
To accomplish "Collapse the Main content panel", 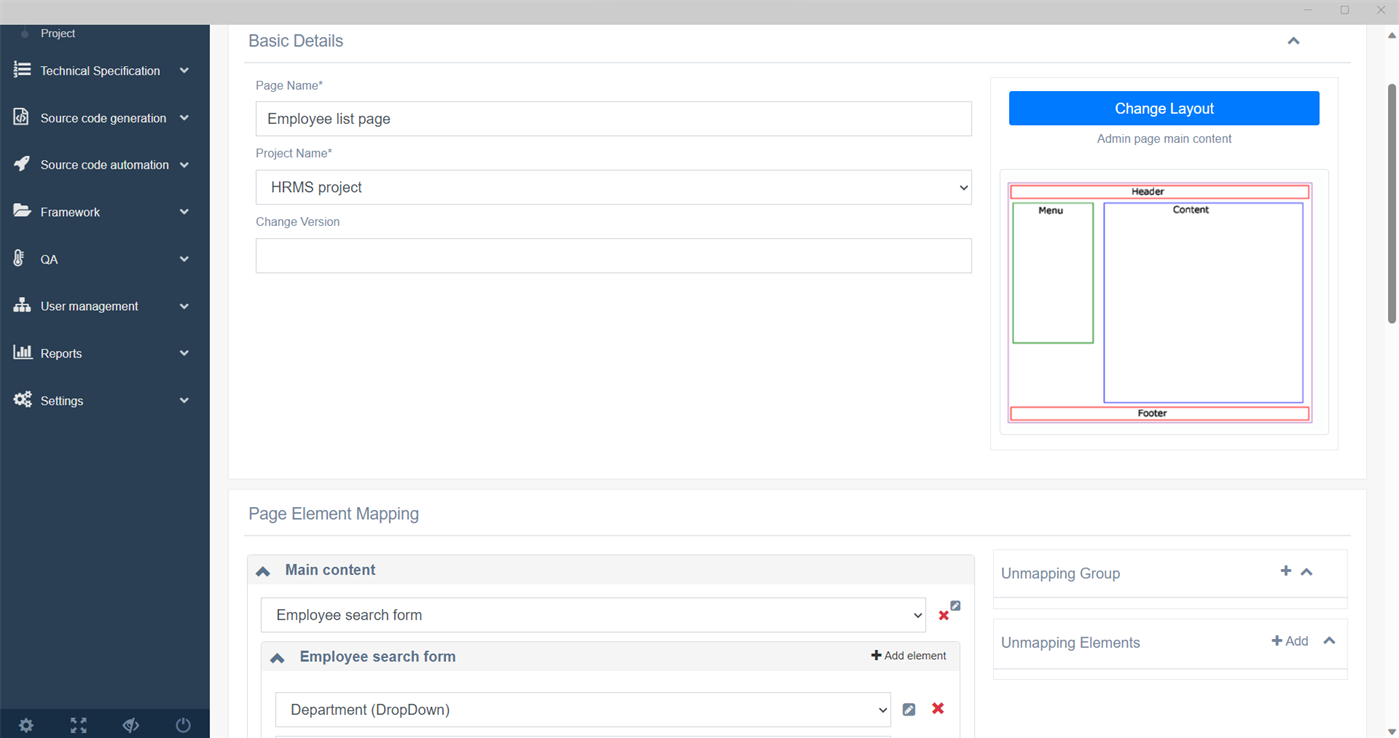I will click(x=263, y=571).
